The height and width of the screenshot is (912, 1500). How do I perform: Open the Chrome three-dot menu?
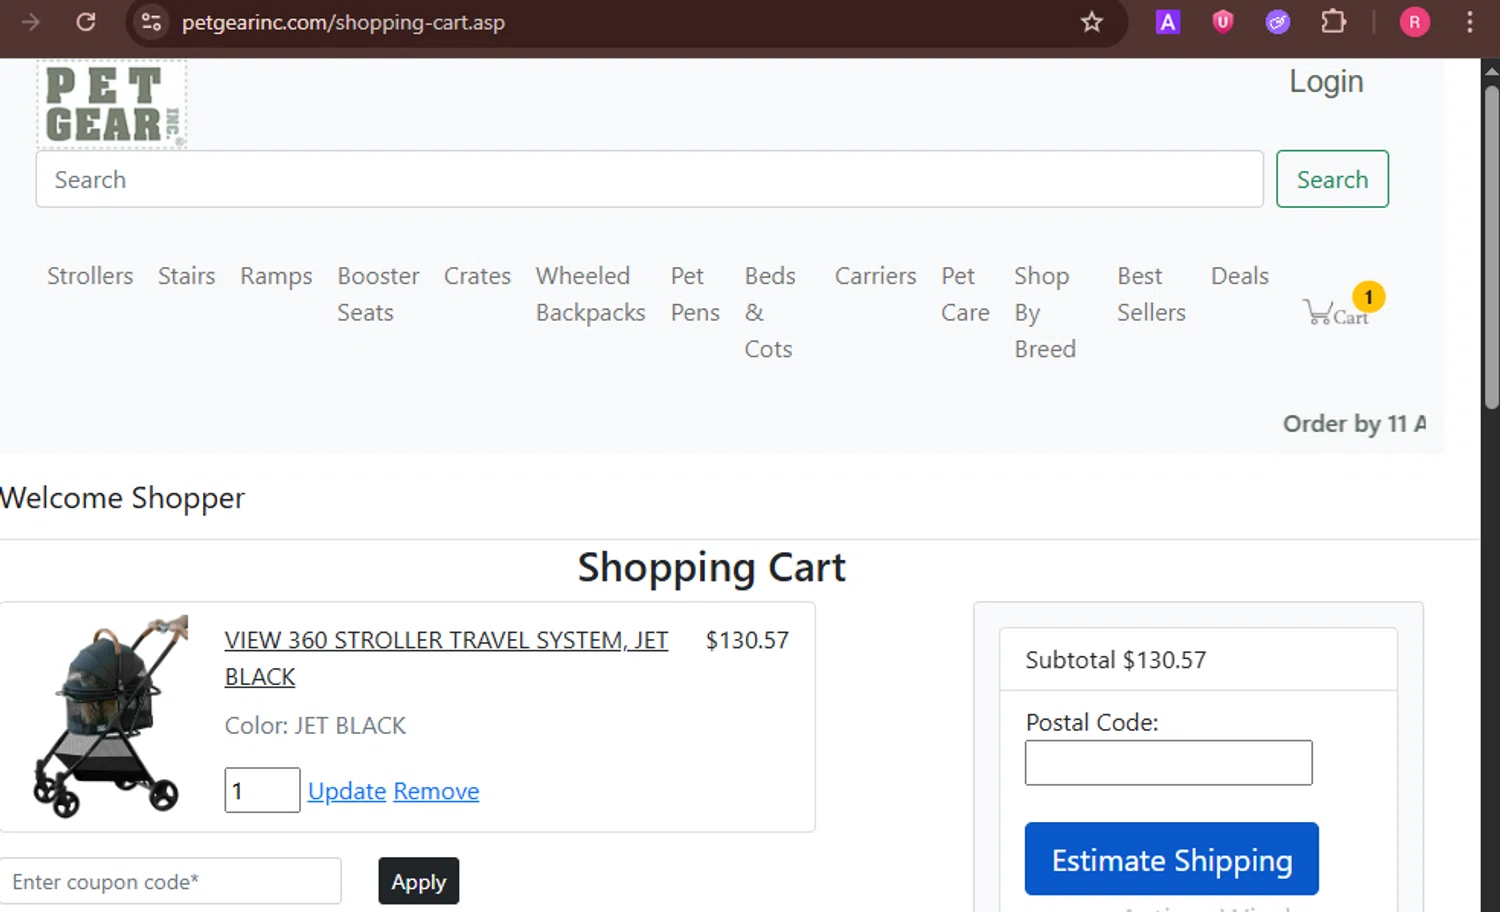(1469, 22)
